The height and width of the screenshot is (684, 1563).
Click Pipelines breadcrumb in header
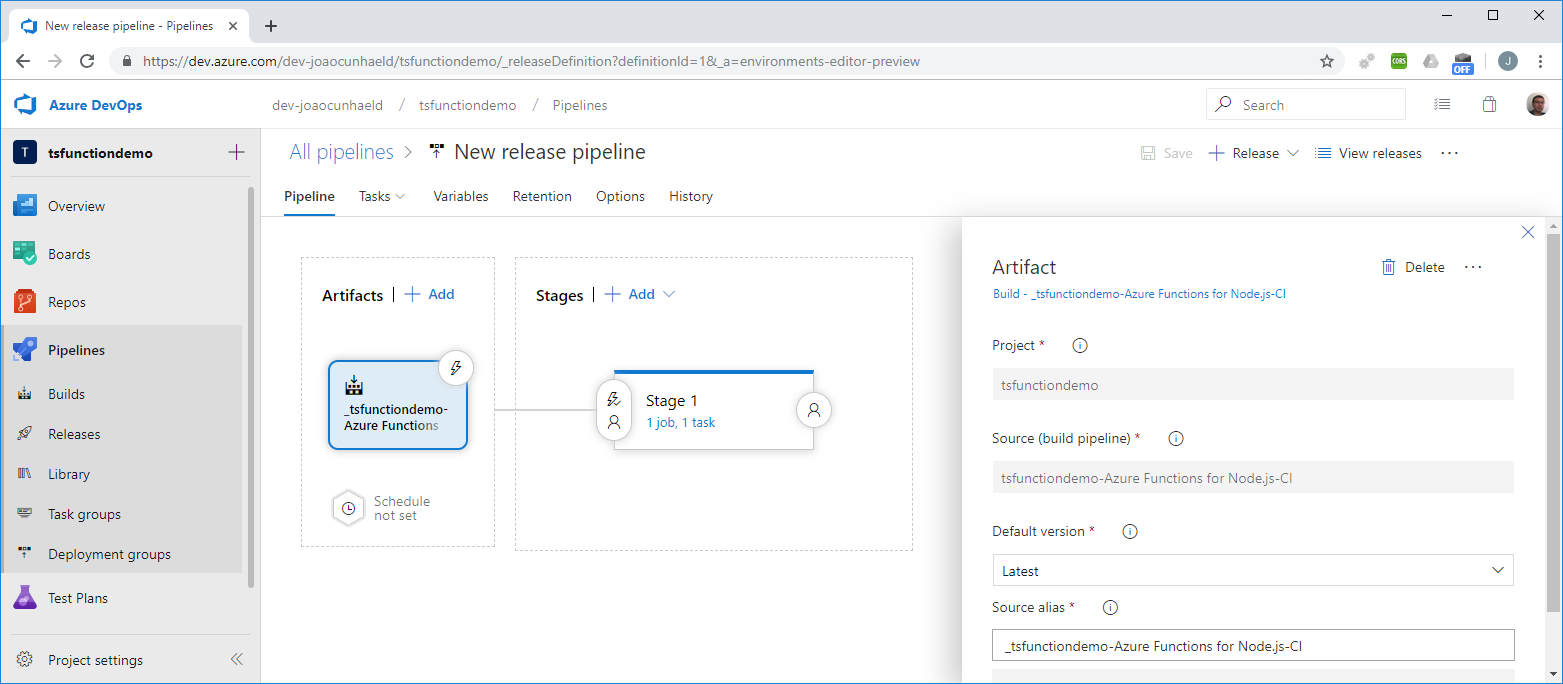579,105
